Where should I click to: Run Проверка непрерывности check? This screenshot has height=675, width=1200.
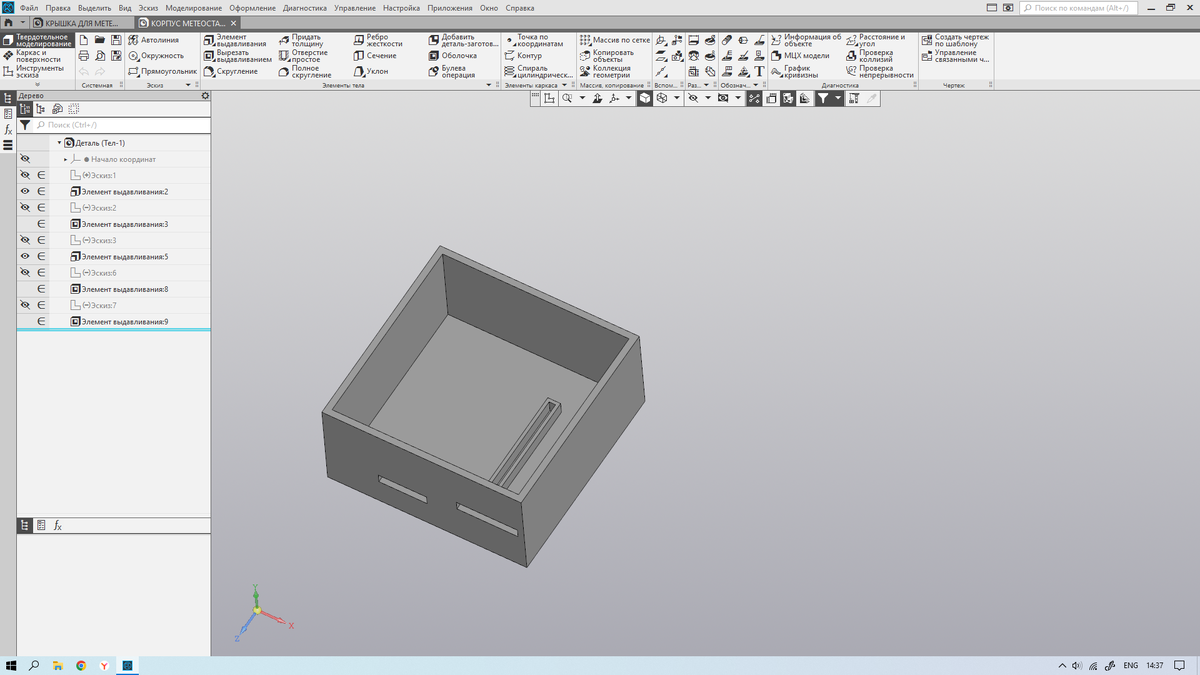[880, 72]
